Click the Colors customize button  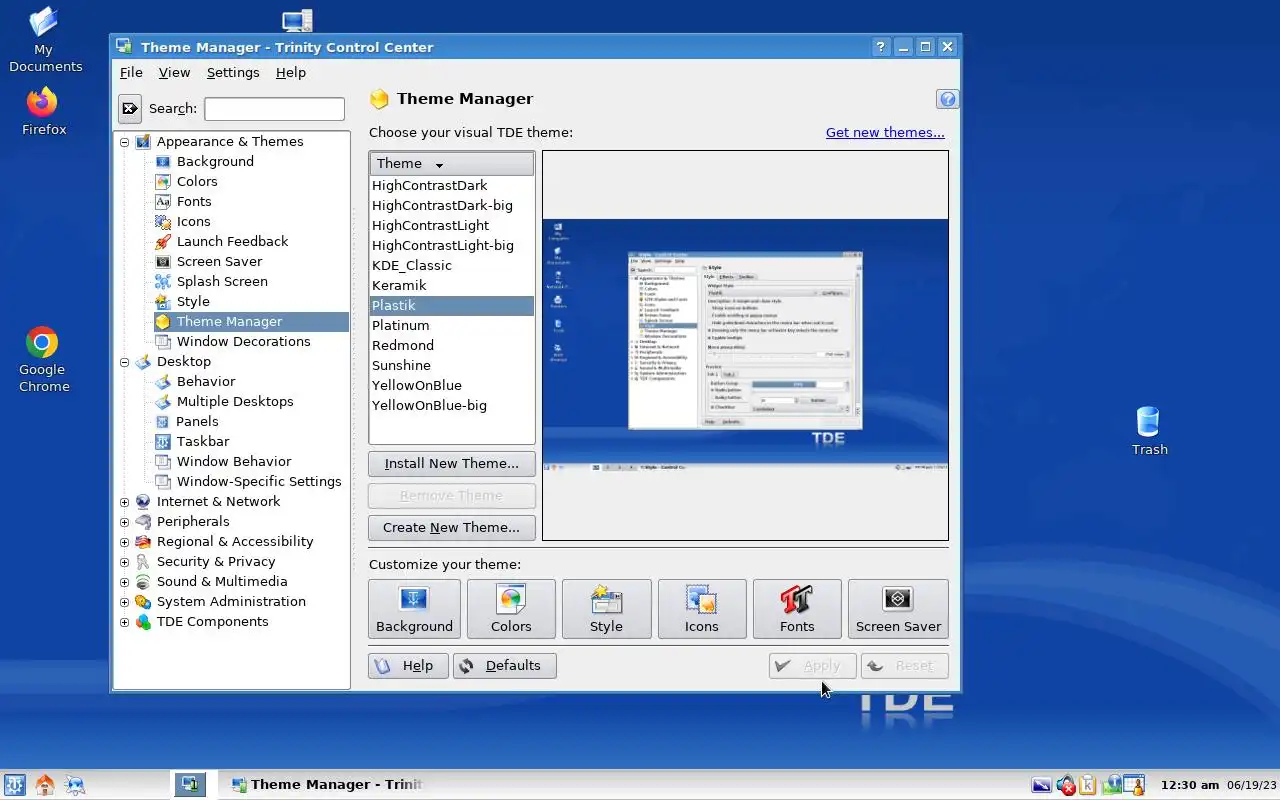tap(511, 609)
